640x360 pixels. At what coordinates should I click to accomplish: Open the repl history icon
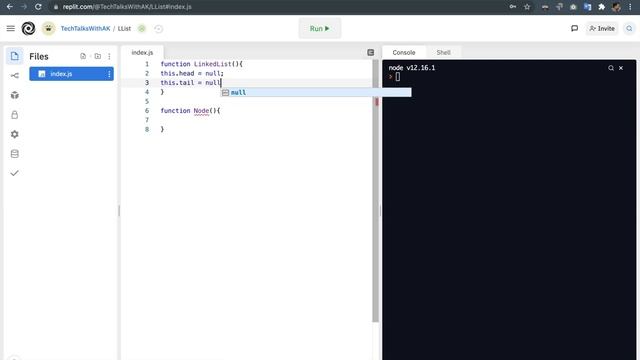(158, 29)
